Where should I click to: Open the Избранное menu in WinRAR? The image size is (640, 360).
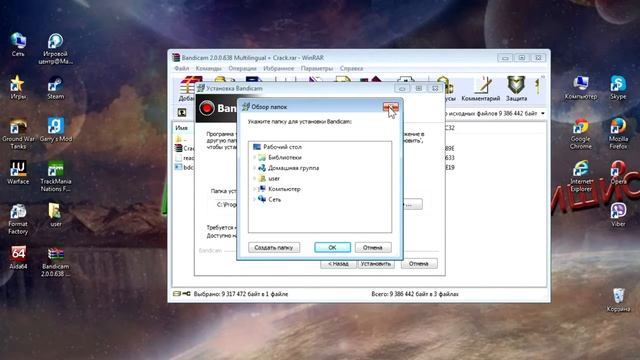(x=278, y=69)
